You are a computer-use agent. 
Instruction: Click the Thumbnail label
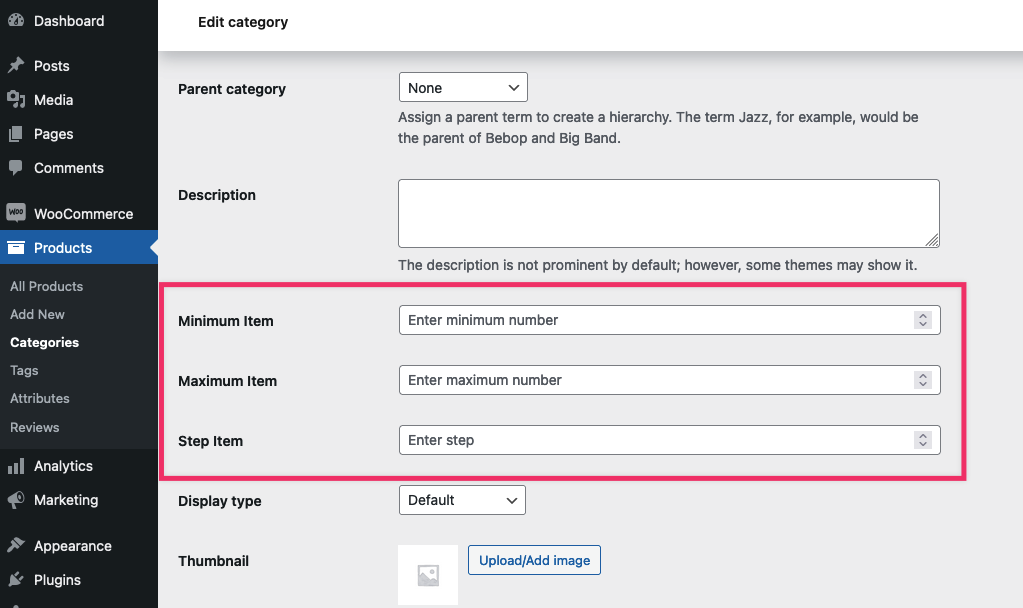click(x=213, y=561)
